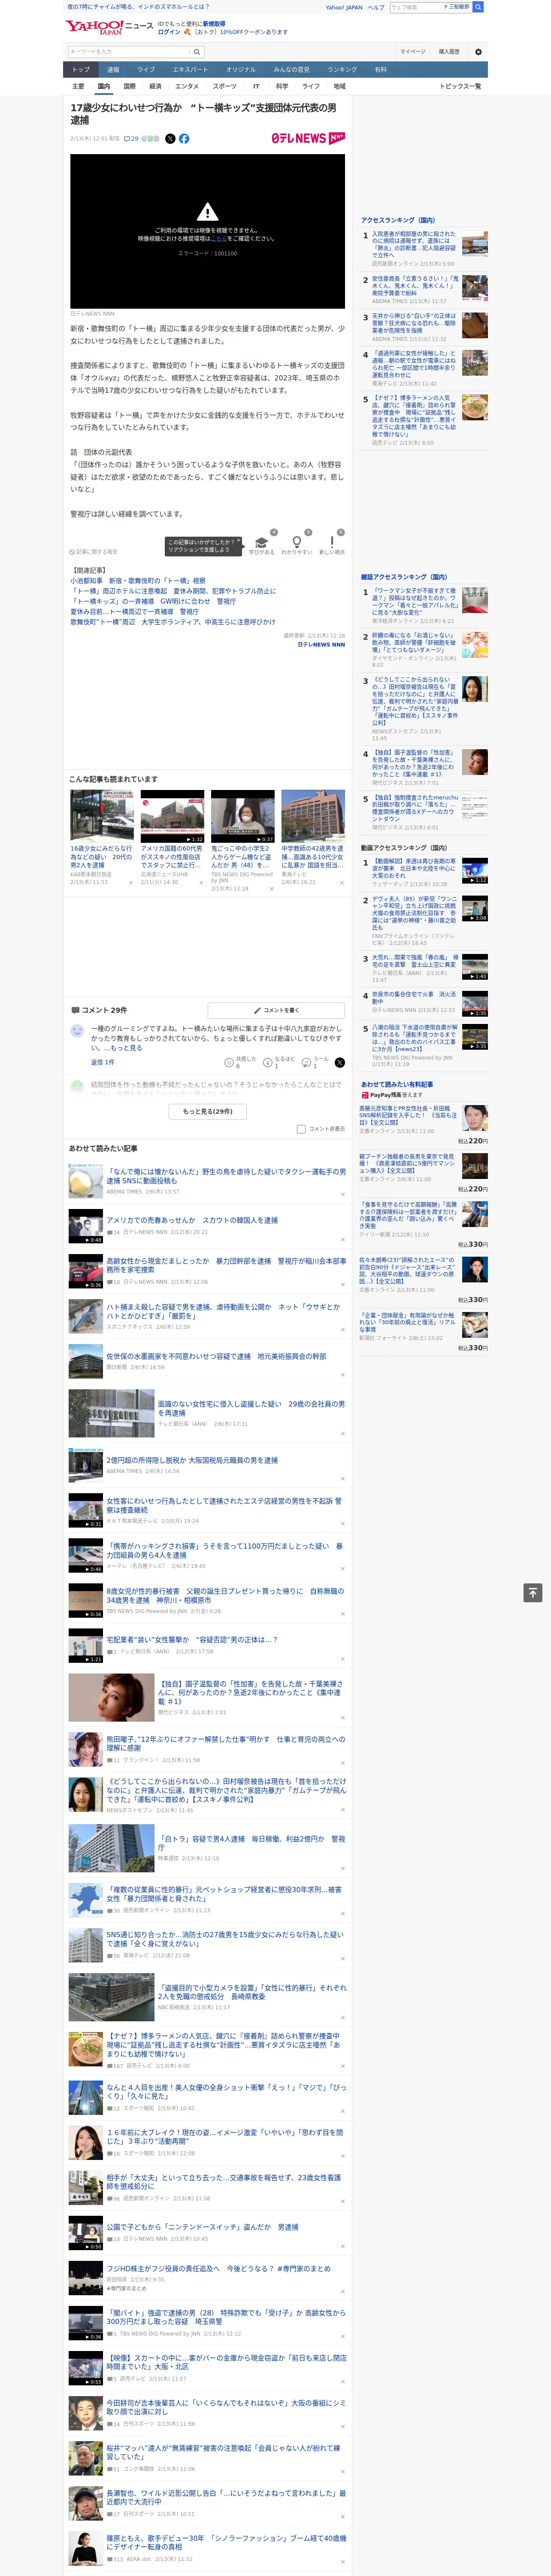The image size is (551, 2576).
Task: Open the トップ navigation tab
Action: coord(81,70)
